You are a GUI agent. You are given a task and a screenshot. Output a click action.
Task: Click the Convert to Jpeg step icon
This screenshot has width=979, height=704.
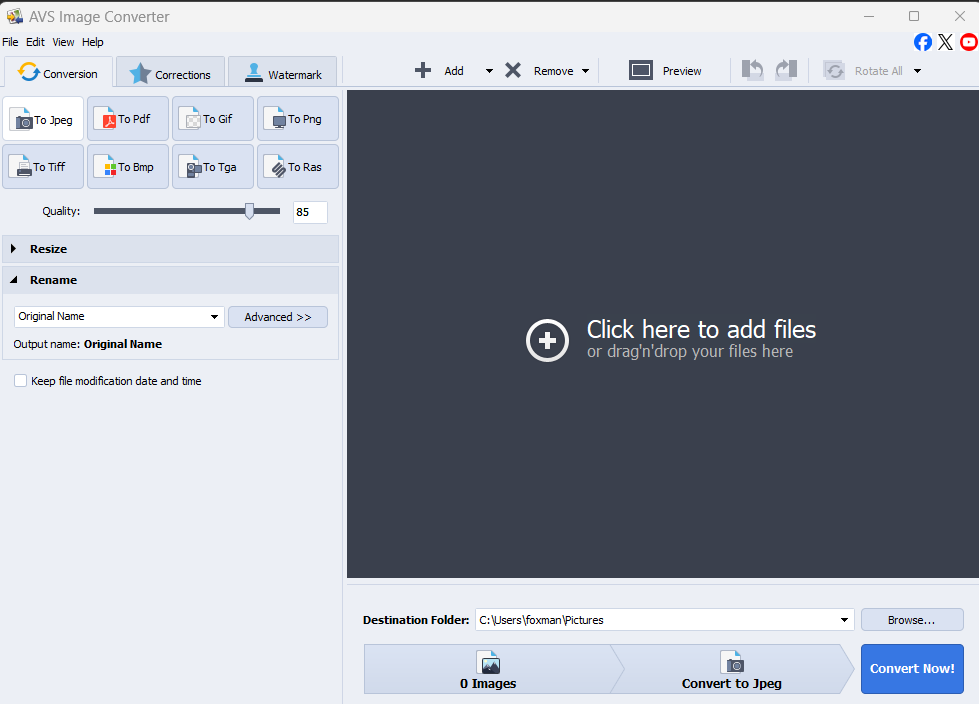click(732, 662)
